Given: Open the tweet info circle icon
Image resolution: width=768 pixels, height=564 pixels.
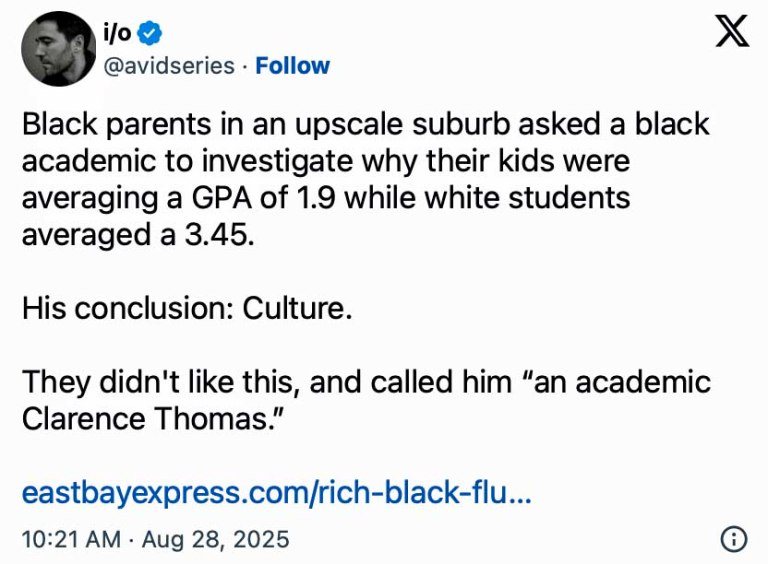Looking at the screenshot, I should [733, 540].
